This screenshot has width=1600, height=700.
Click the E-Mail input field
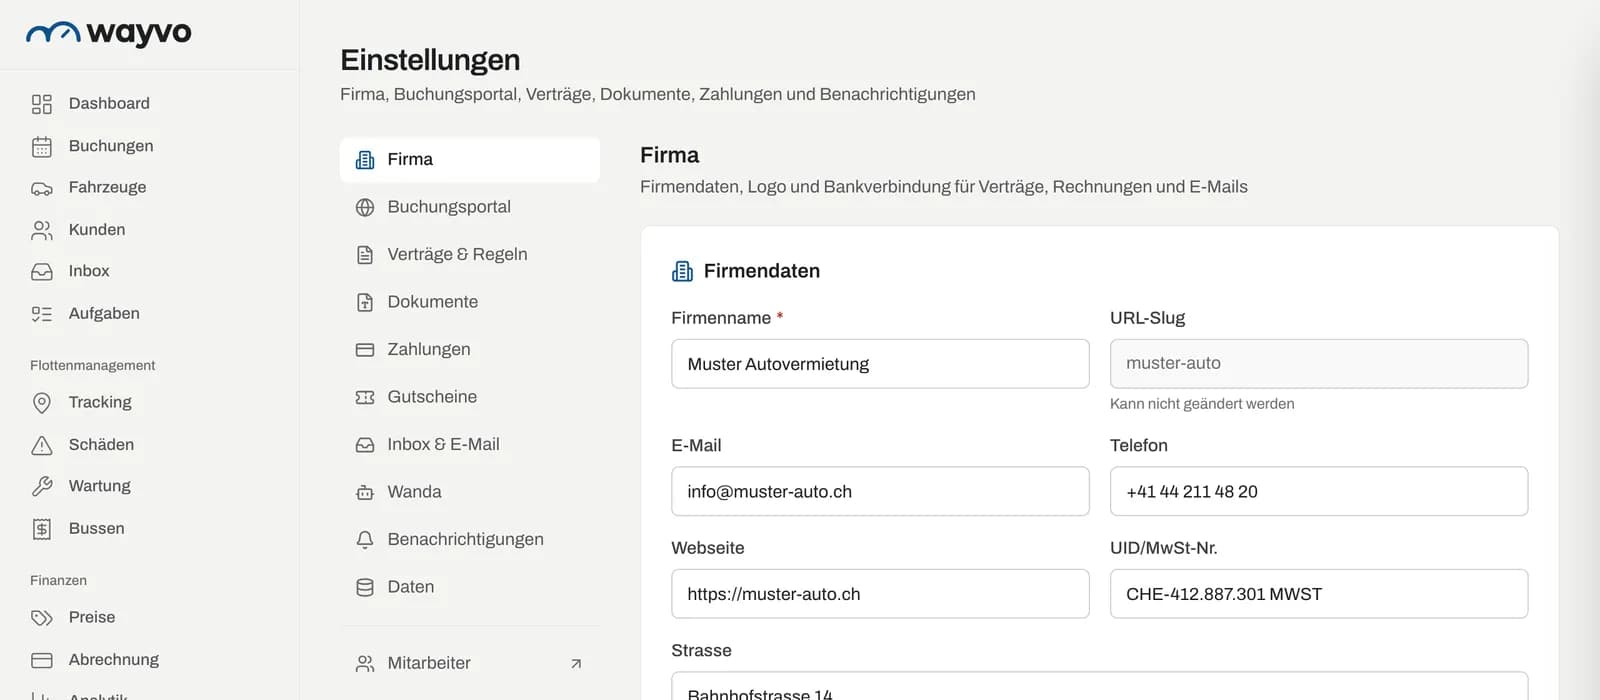pos(880,492)
